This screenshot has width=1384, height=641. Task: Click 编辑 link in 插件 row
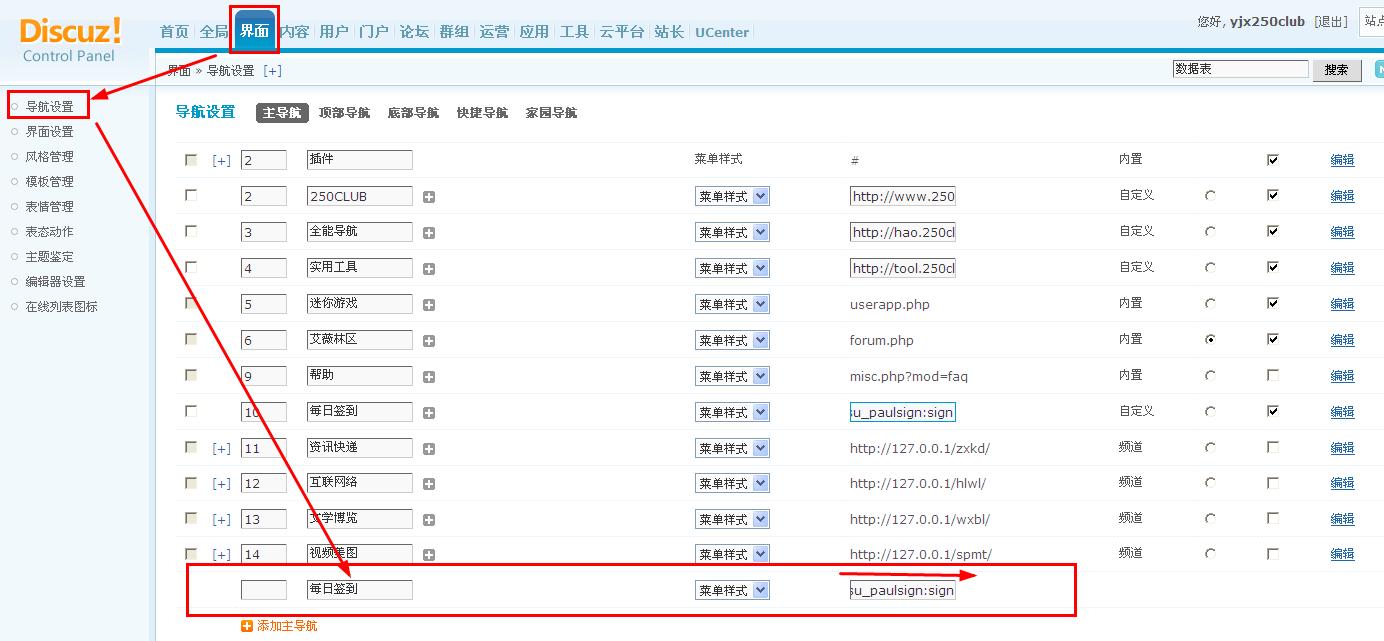[1342, 160]
